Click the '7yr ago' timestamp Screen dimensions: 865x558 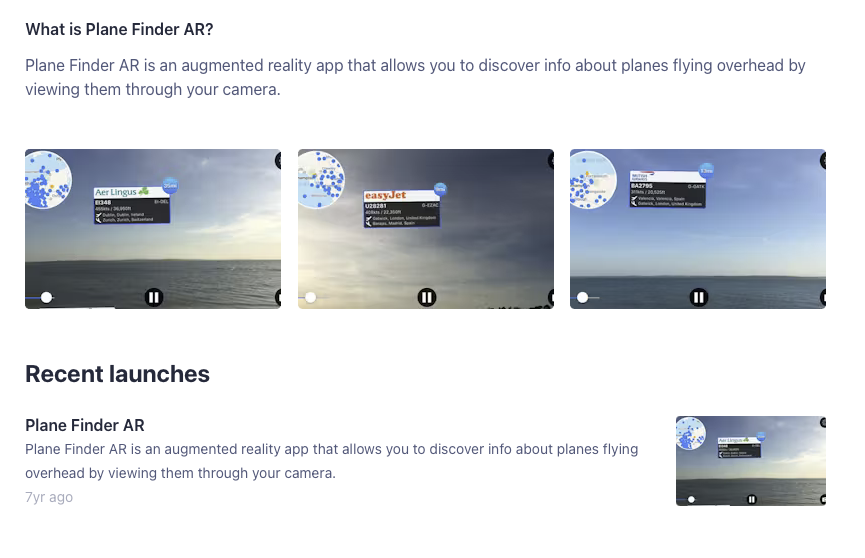pos(49,497)
